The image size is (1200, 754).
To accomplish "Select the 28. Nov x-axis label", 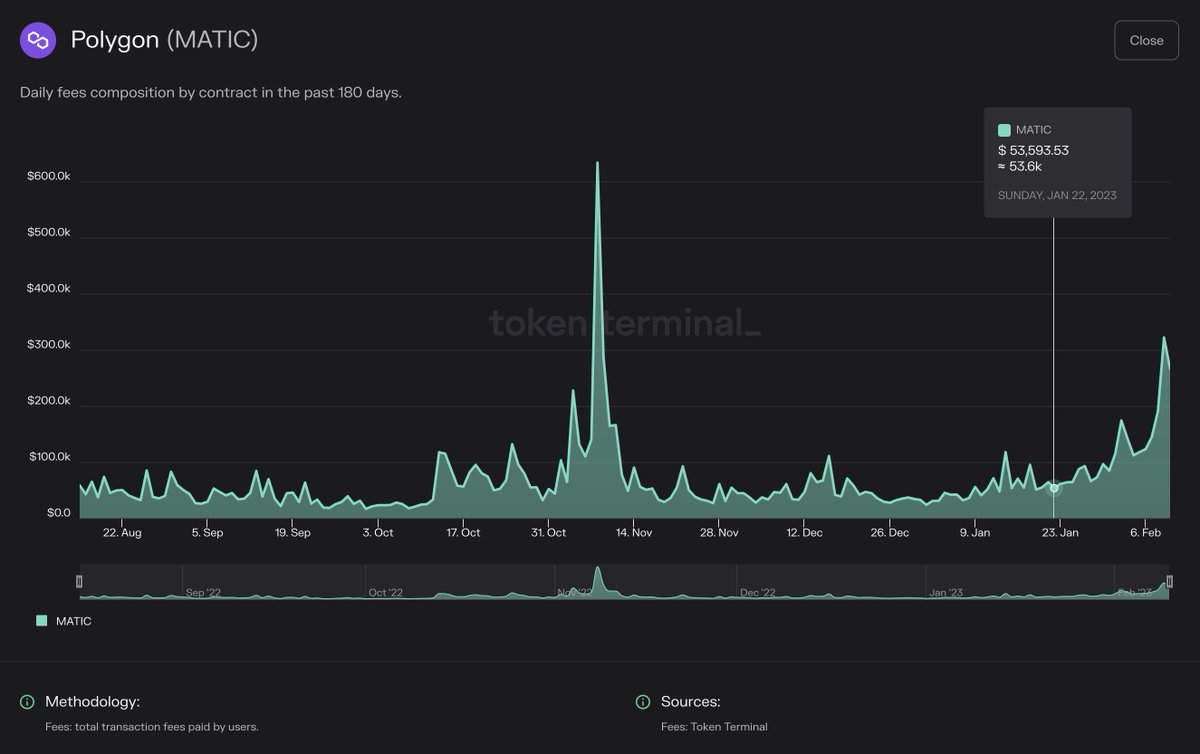I will click(x=719, y=533).
